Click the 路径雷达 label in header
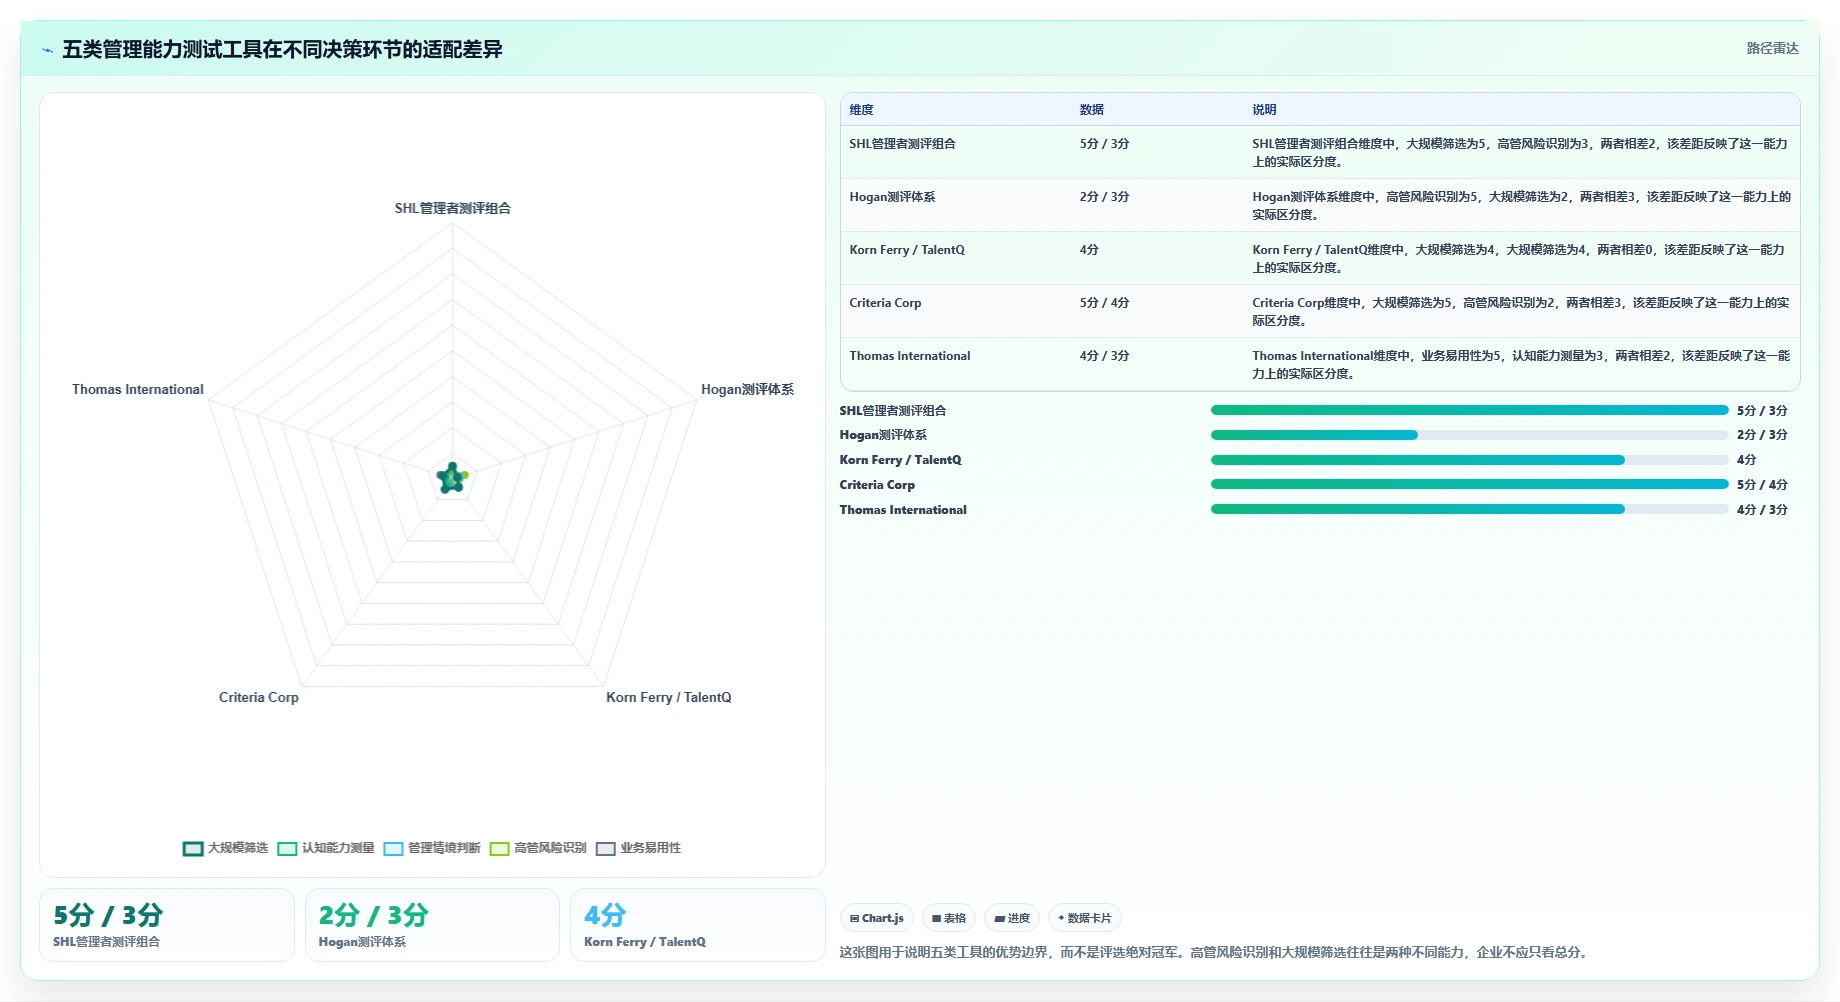 pos(1772,48)
